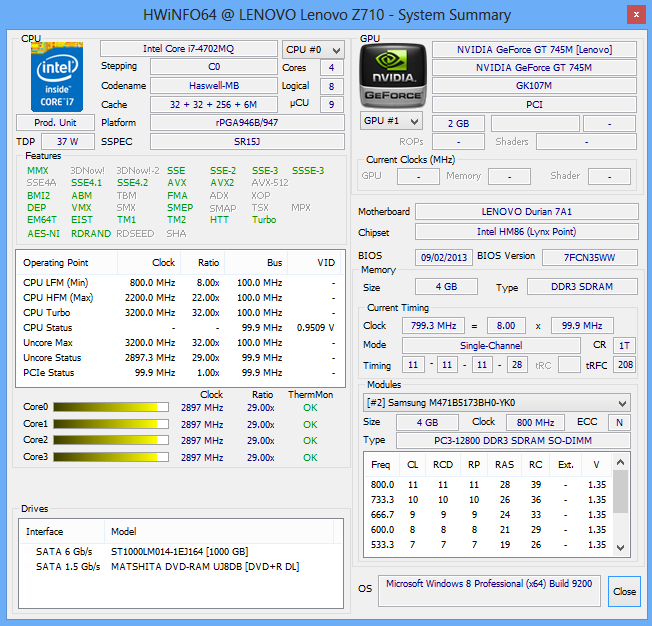Click the Intel Core i7-4702MQ name field
The image size is (652, 626).
click(x=189, y=49)
